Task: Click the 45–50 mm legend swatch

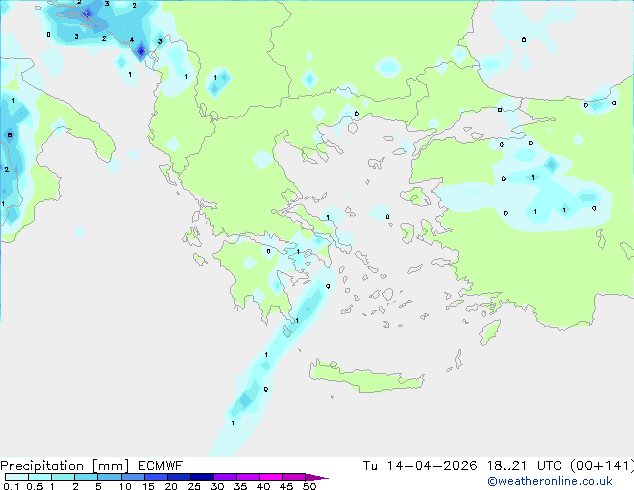Action: [294, 477]
